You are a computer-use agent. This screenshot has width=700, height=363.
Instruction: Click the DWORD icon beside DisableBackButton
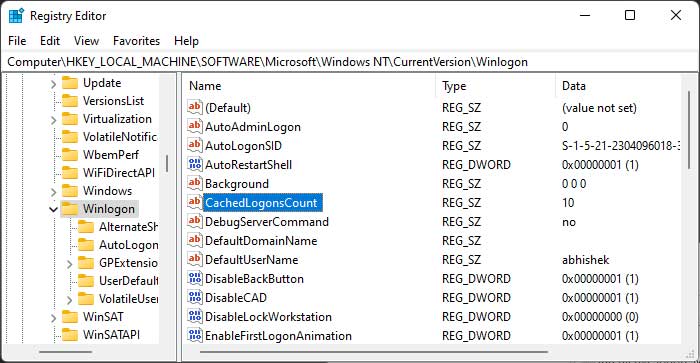[195, 279]
